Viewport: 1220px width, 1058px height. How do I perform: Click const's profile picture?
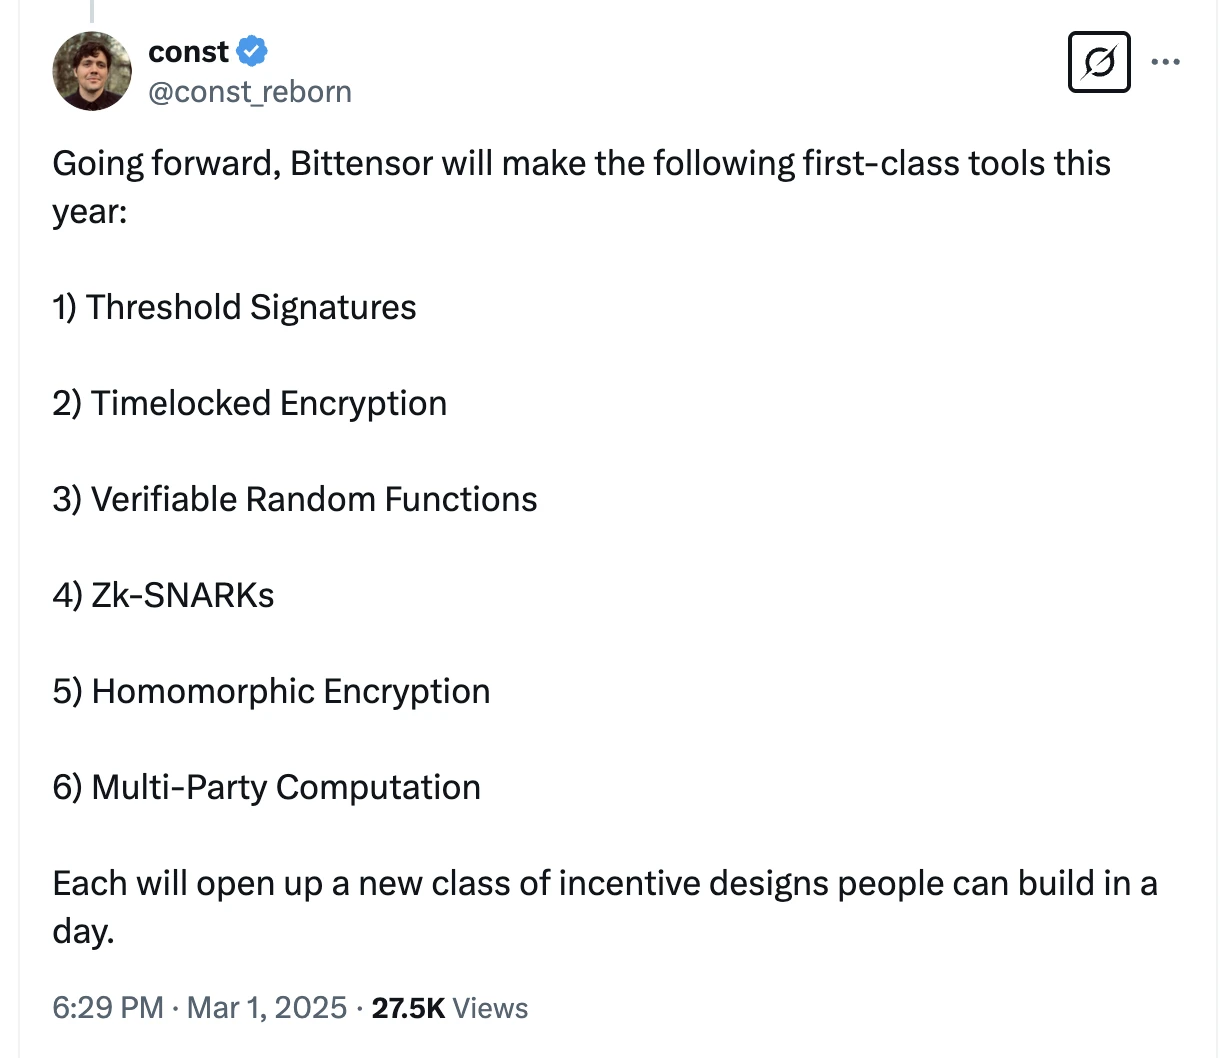pyautogui.click(x=92, y=71)
